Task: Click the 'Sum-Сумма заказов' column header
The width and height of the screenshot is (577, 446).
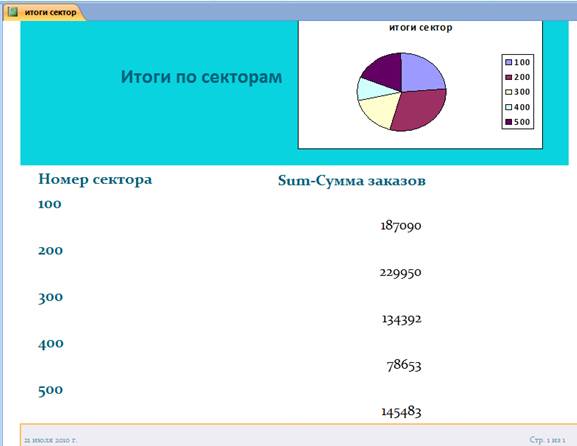Action: pos(352,180)
